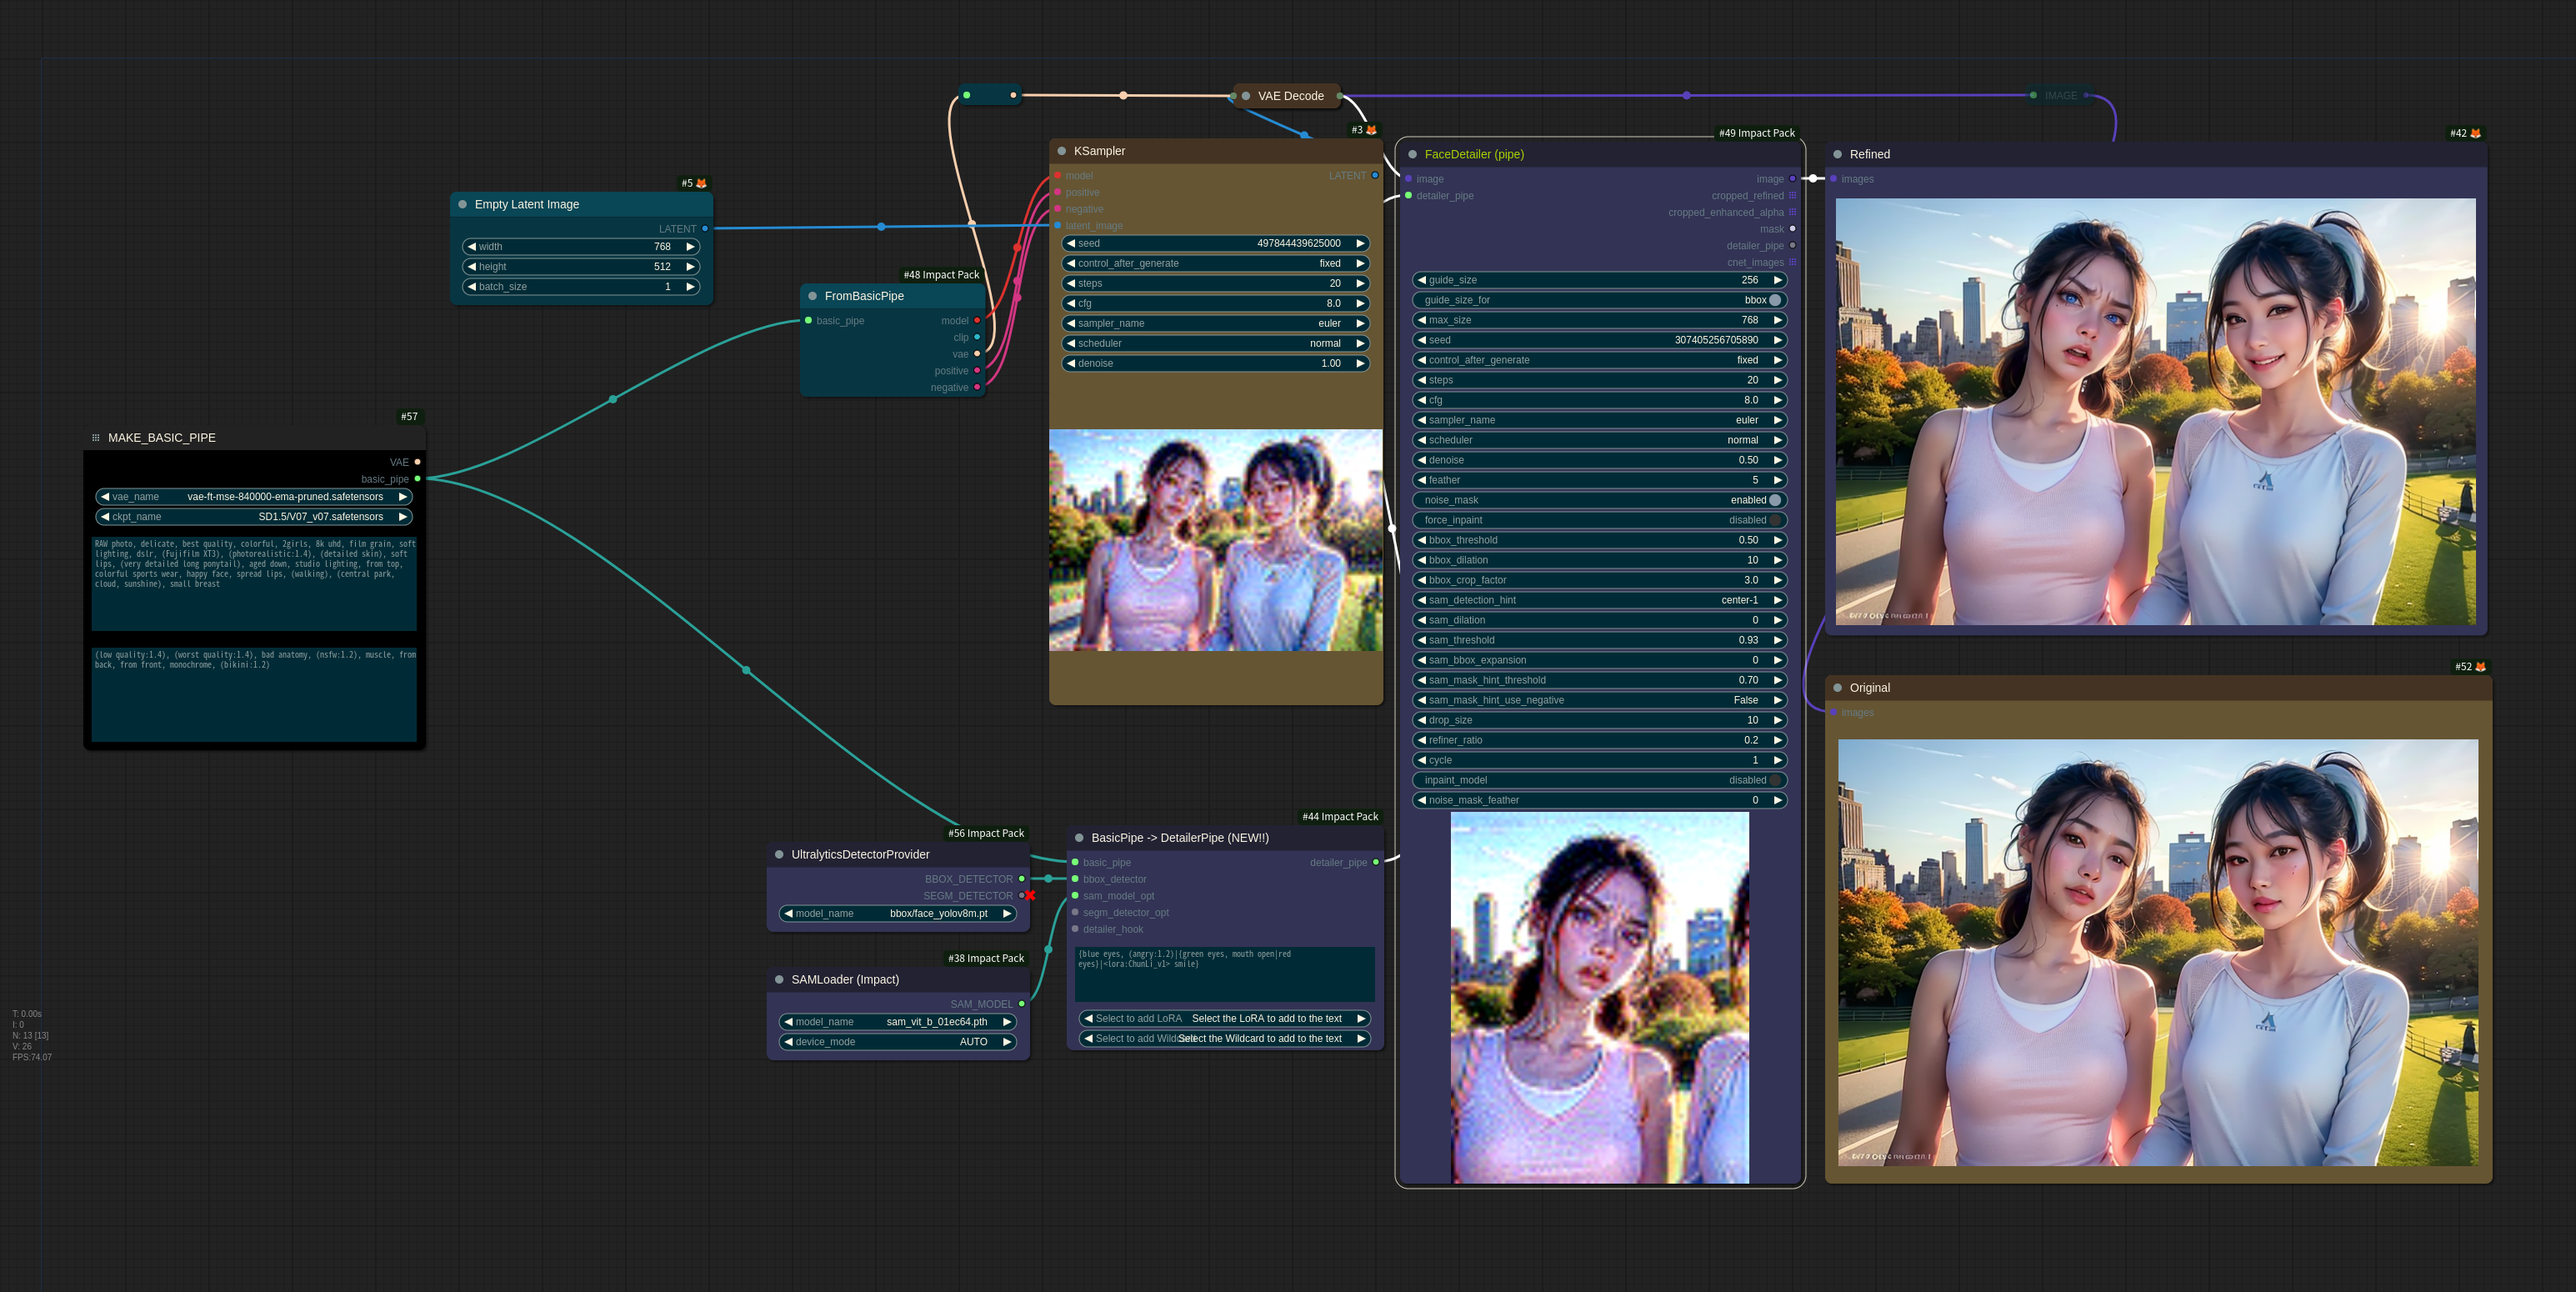Collapse the FromBasicPipe node with its title dot
The width and height of the screenshot is (2576, 1292).
[x=812, y=296]
